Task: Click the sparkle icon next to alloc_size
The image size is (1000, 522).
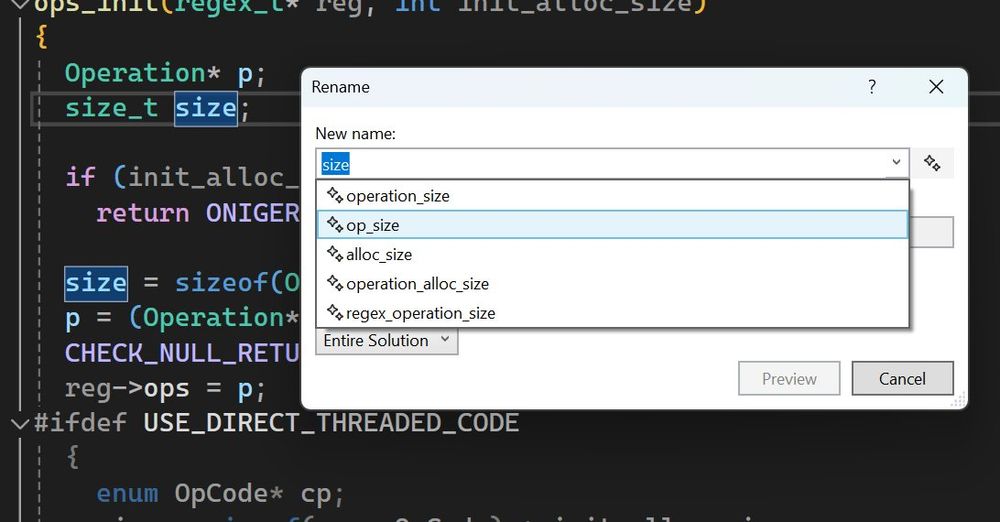Action: [x=335, y=253]
